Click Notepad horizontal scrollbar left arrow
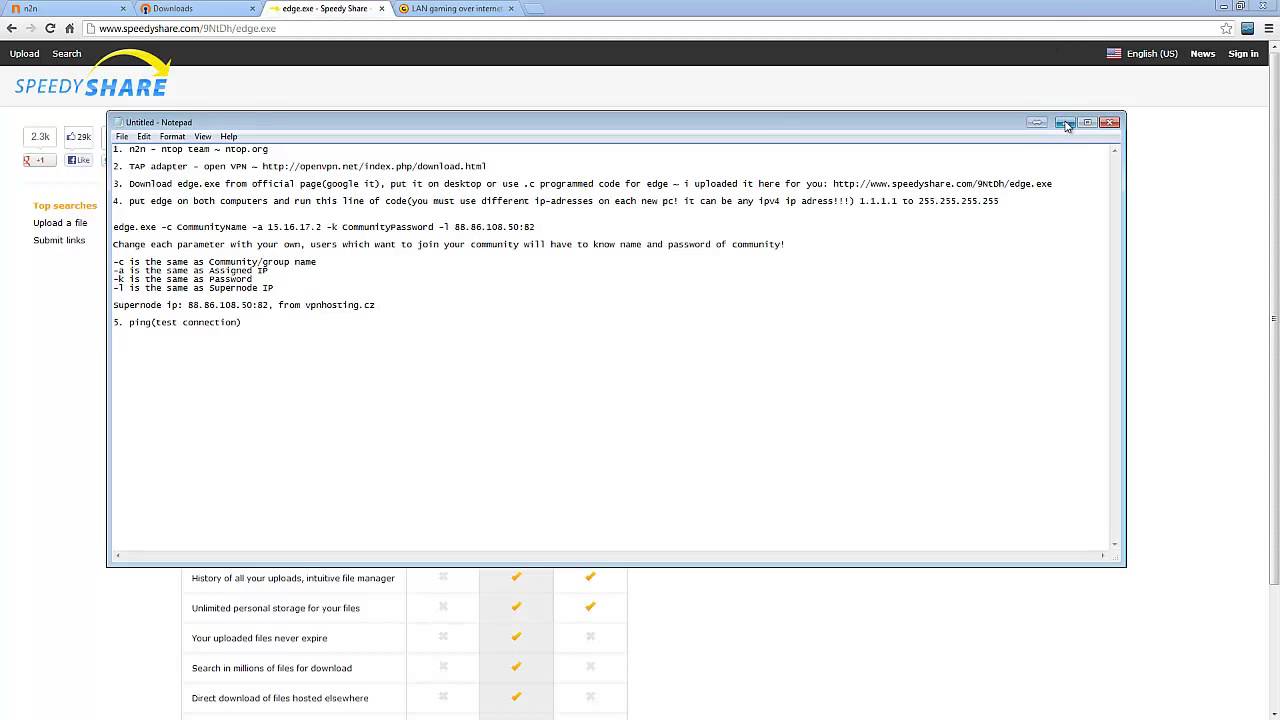 (x=118, y=556)
